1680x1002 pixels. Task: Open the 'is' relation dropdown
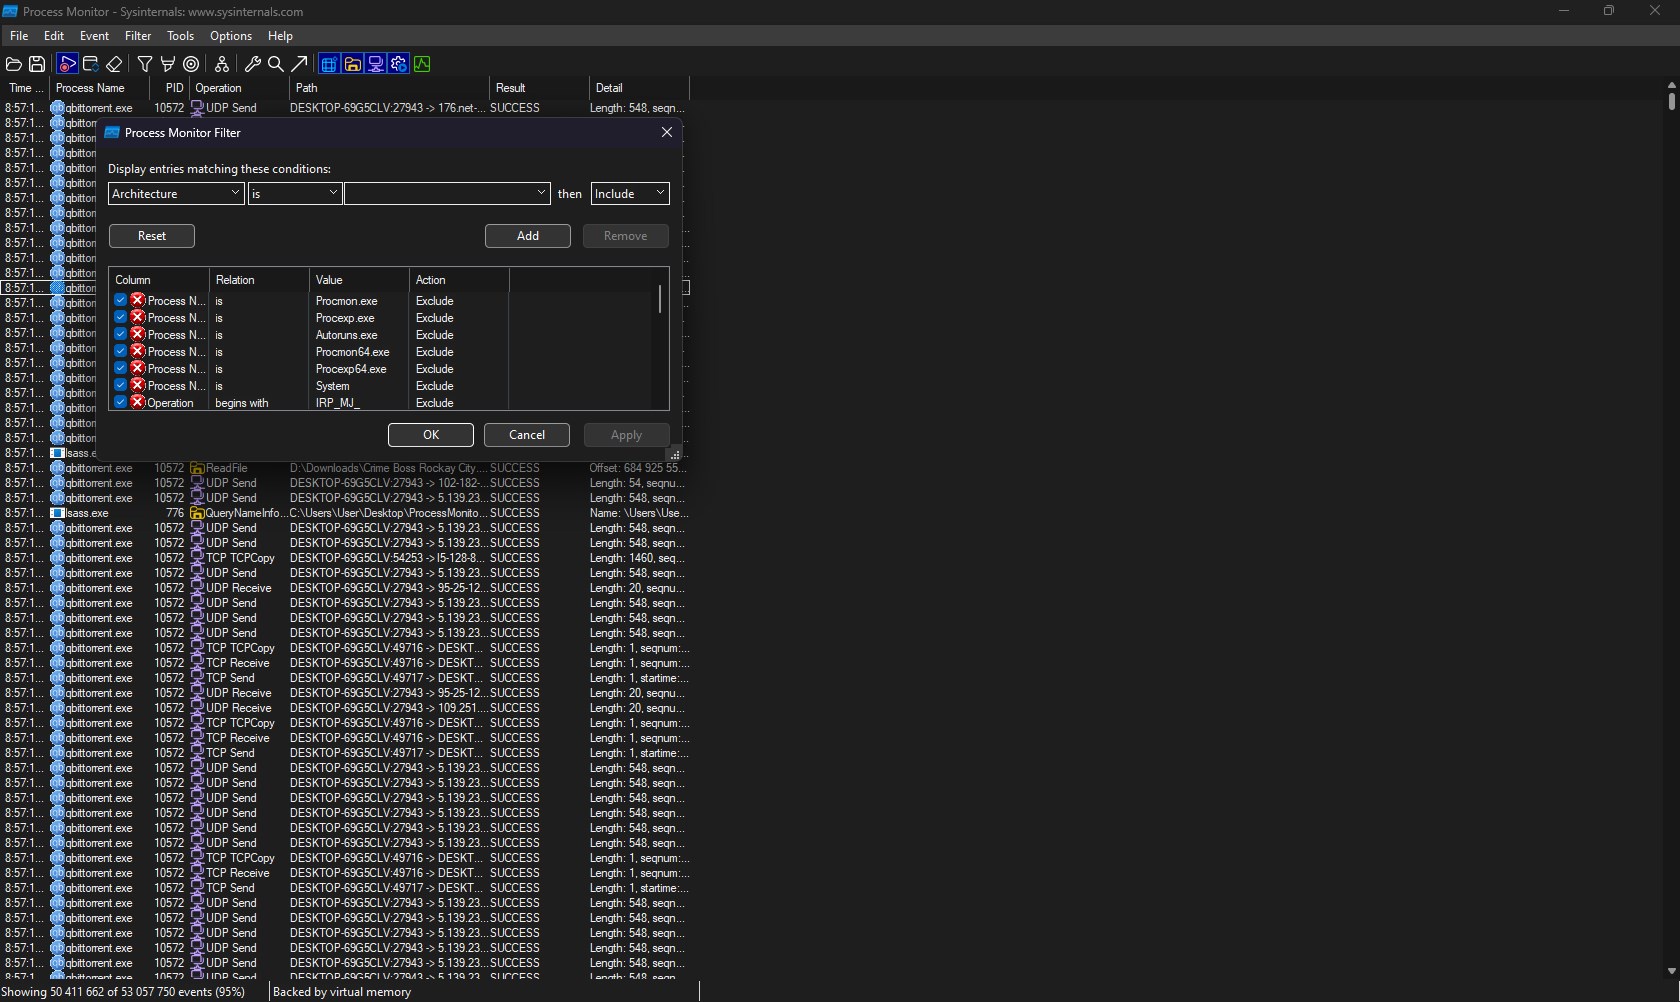click(x=295, y=193)
